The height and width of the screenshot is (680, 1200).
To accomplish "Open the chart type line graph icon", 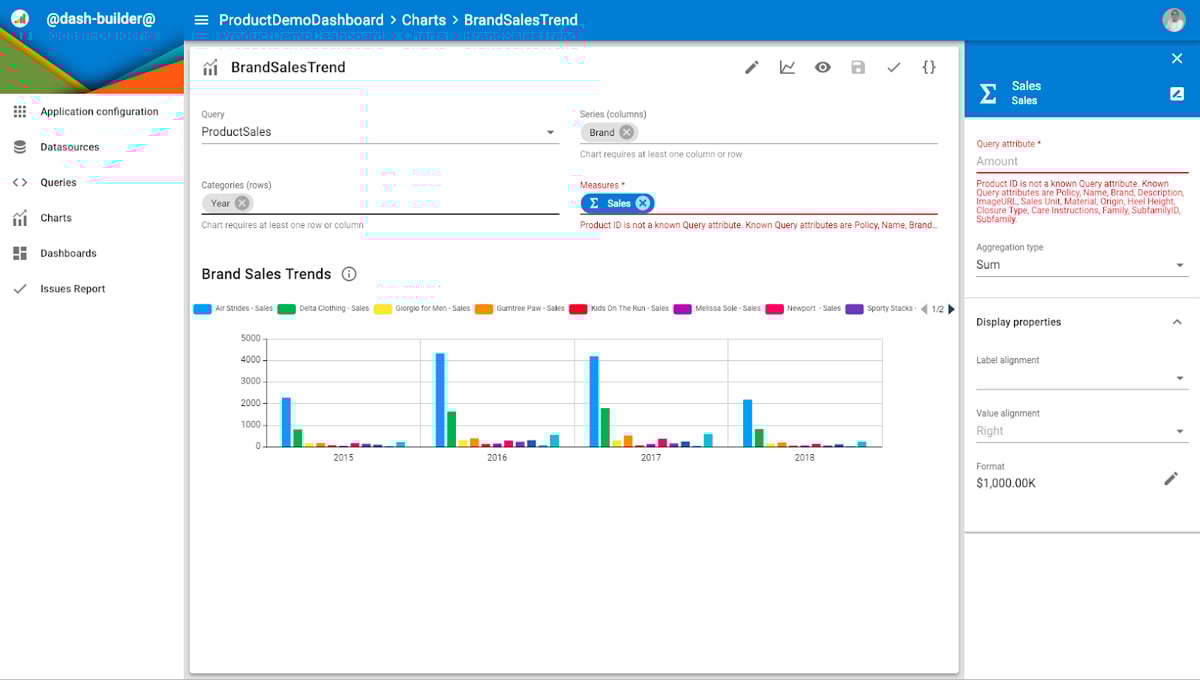I will click(787, 66).
